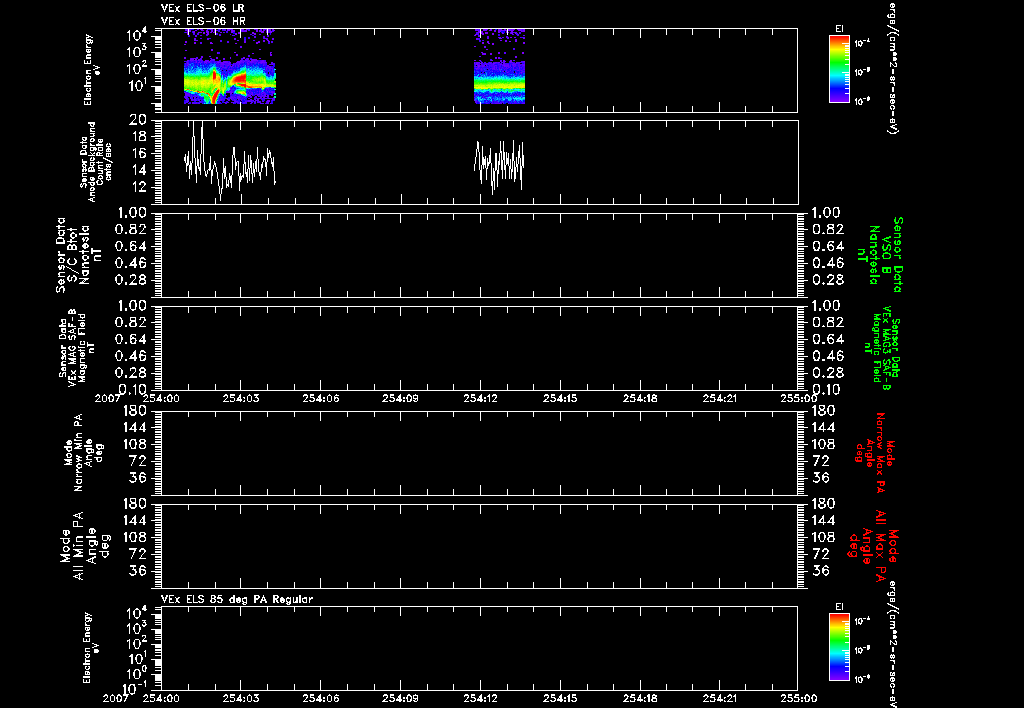Click the All Min PA Angle axis label

tap(84, 545)
